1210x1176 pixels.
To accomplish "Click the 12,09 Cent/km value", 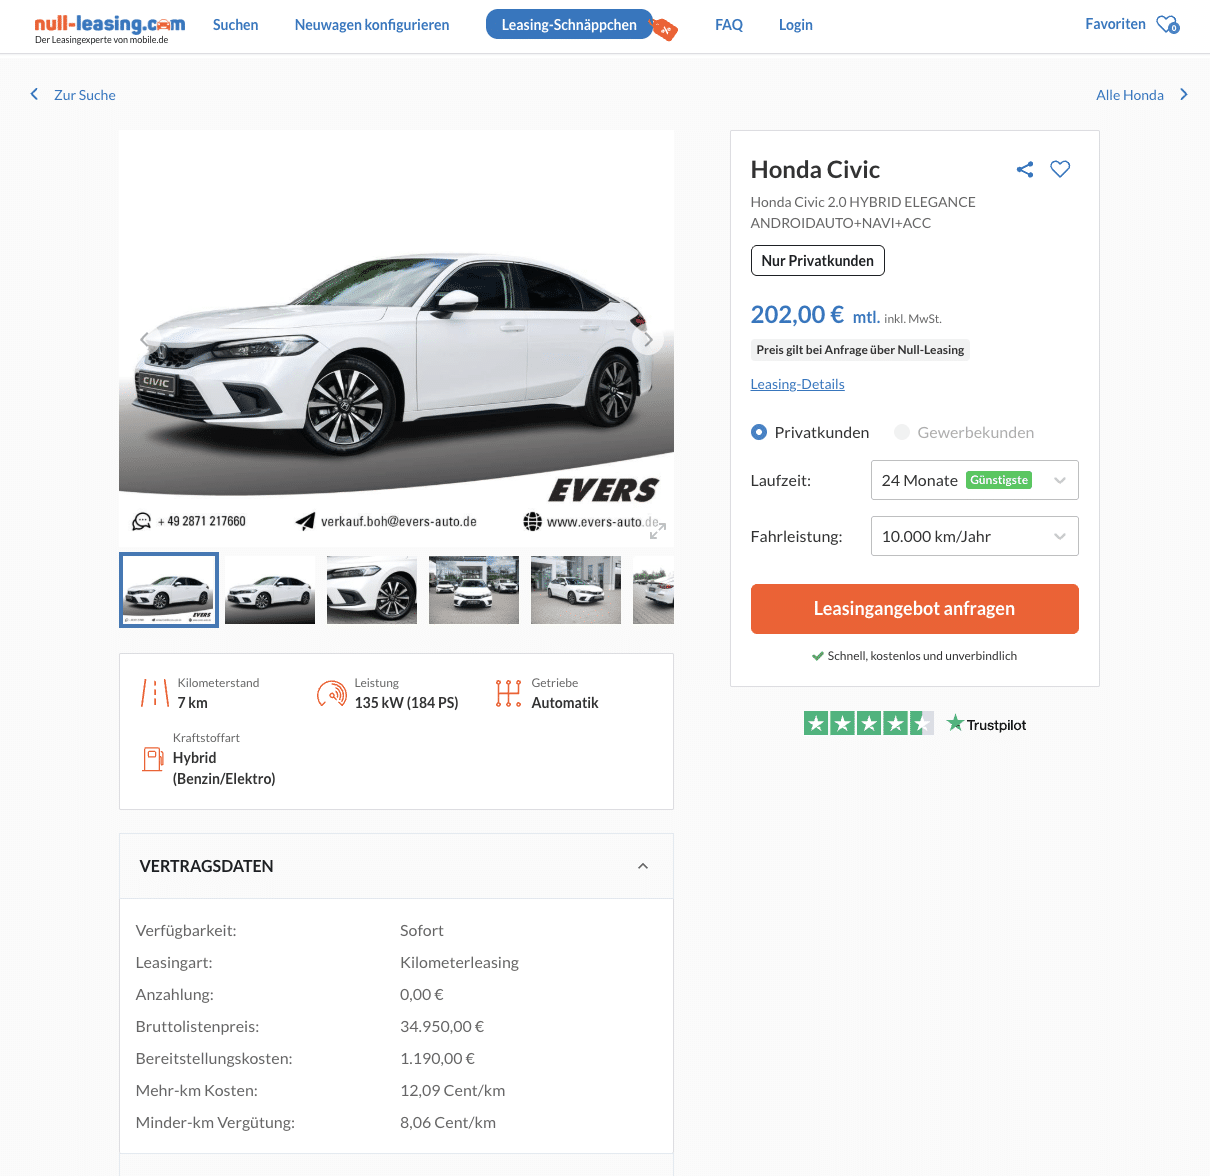I will 453,1090.
